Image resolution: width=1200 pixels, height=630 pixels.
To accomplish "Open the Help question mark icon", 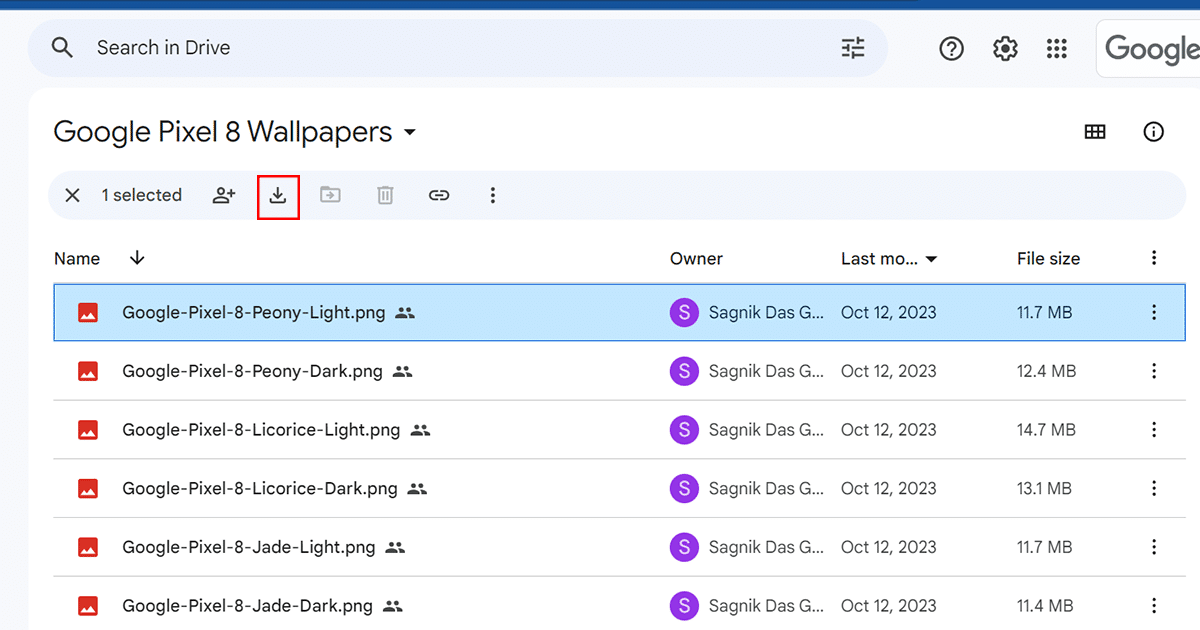I will [951, 48].
